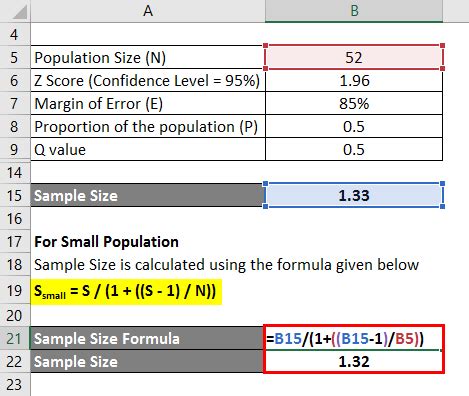Select row 20 header
Viewport: 469px width, 396px height.
pyautogui.click(x=15, y=315)
